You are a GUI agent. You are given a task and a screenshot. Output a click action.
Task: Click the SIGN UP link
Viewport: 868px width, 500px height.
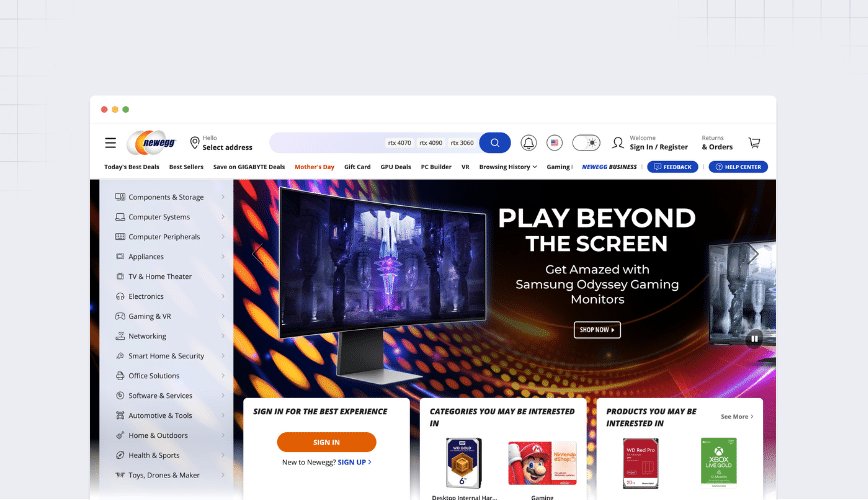[x=354, y=462]
